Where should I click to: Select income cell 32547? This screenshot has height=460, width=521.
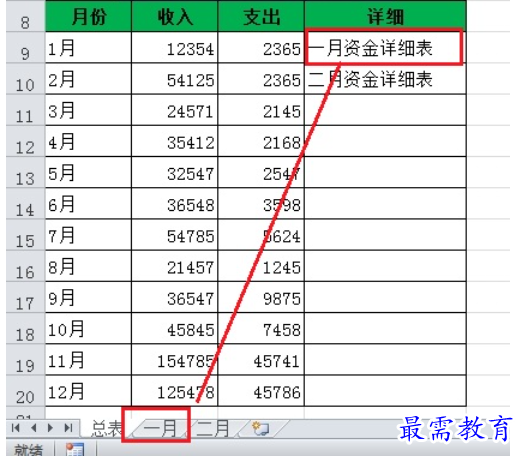click(175, 172)
